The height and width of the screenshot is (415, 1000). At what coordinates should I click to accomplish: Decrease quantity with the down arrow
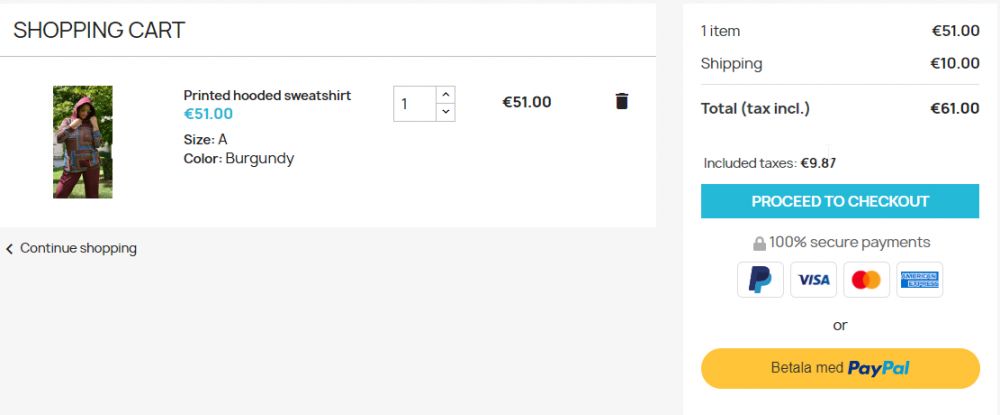(x=445, y=112)
